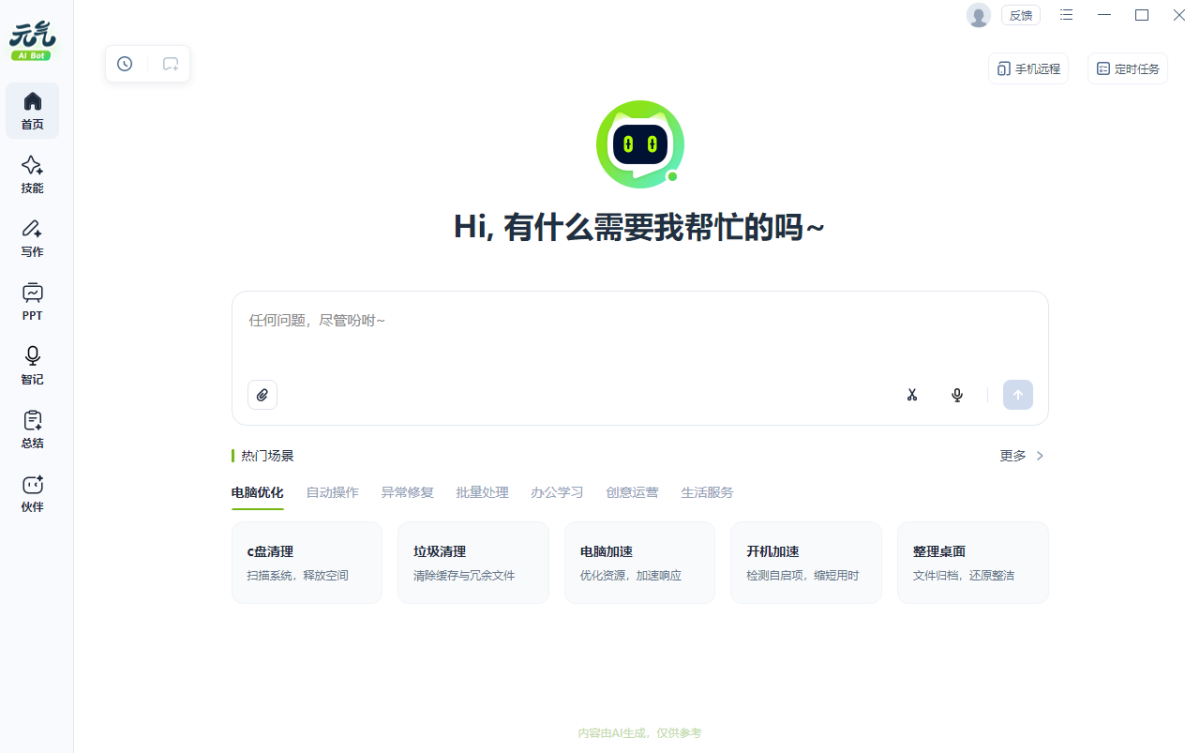Start a new chat conversation icon
The height and width of the screenshot is (753, 1200).
(x=171, y=64)
